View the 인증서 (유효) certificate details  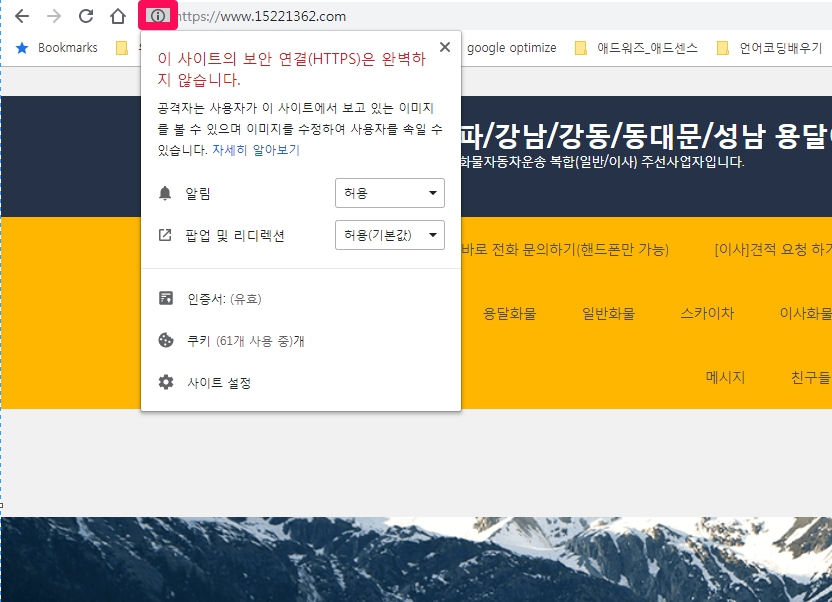point(223,298)
